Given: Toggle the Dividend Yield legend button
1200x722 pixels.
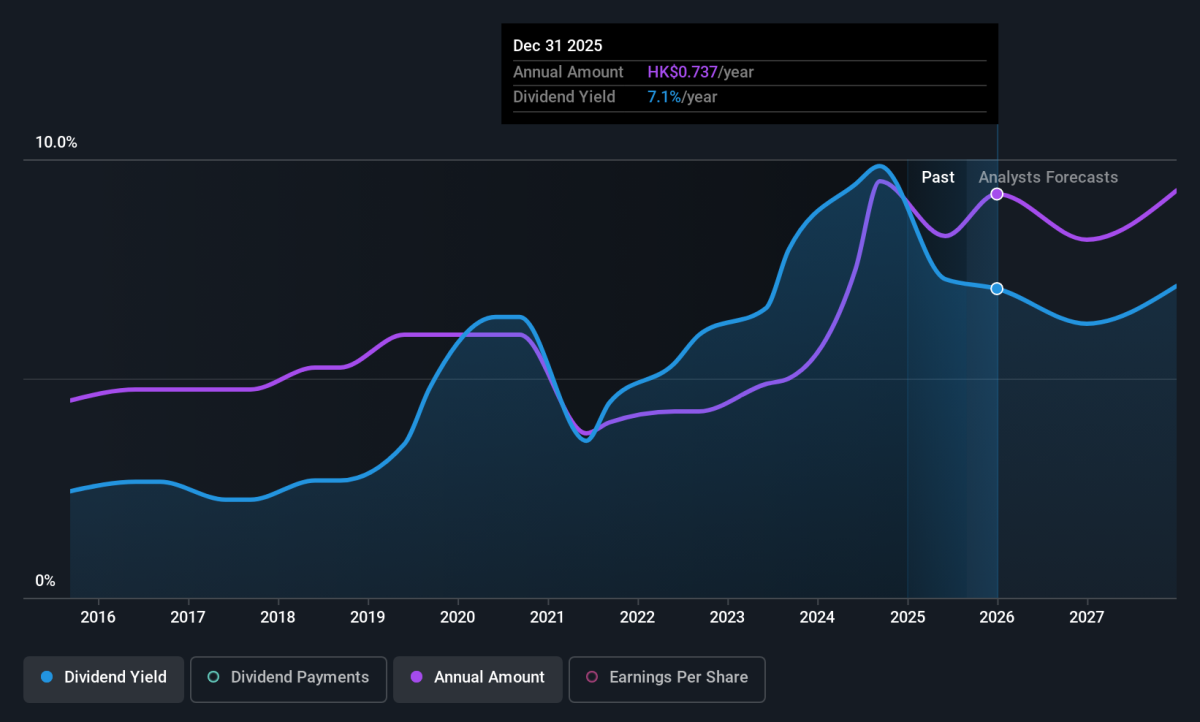Looking at the screenshot, I should pyautogui.click(x=103, y=677).
